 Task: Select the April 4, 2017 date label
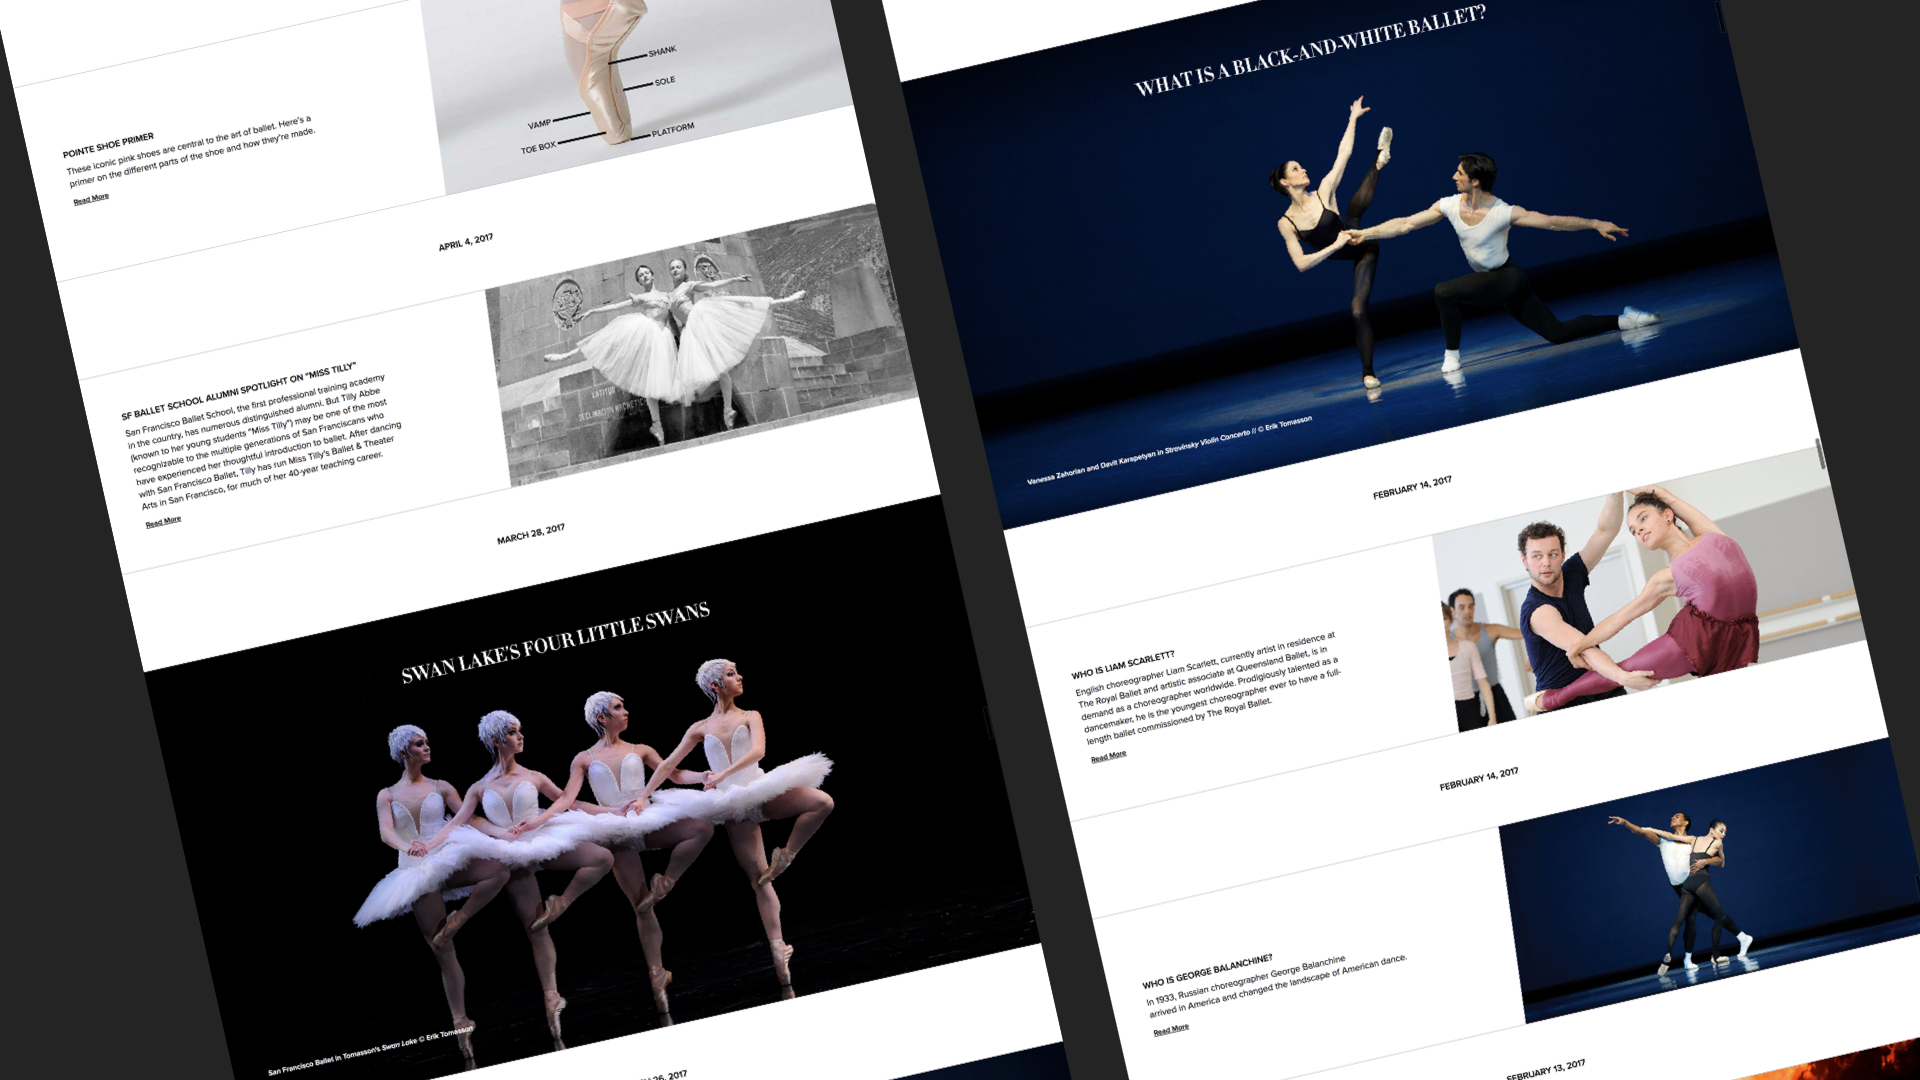click(x=465, y=242)
